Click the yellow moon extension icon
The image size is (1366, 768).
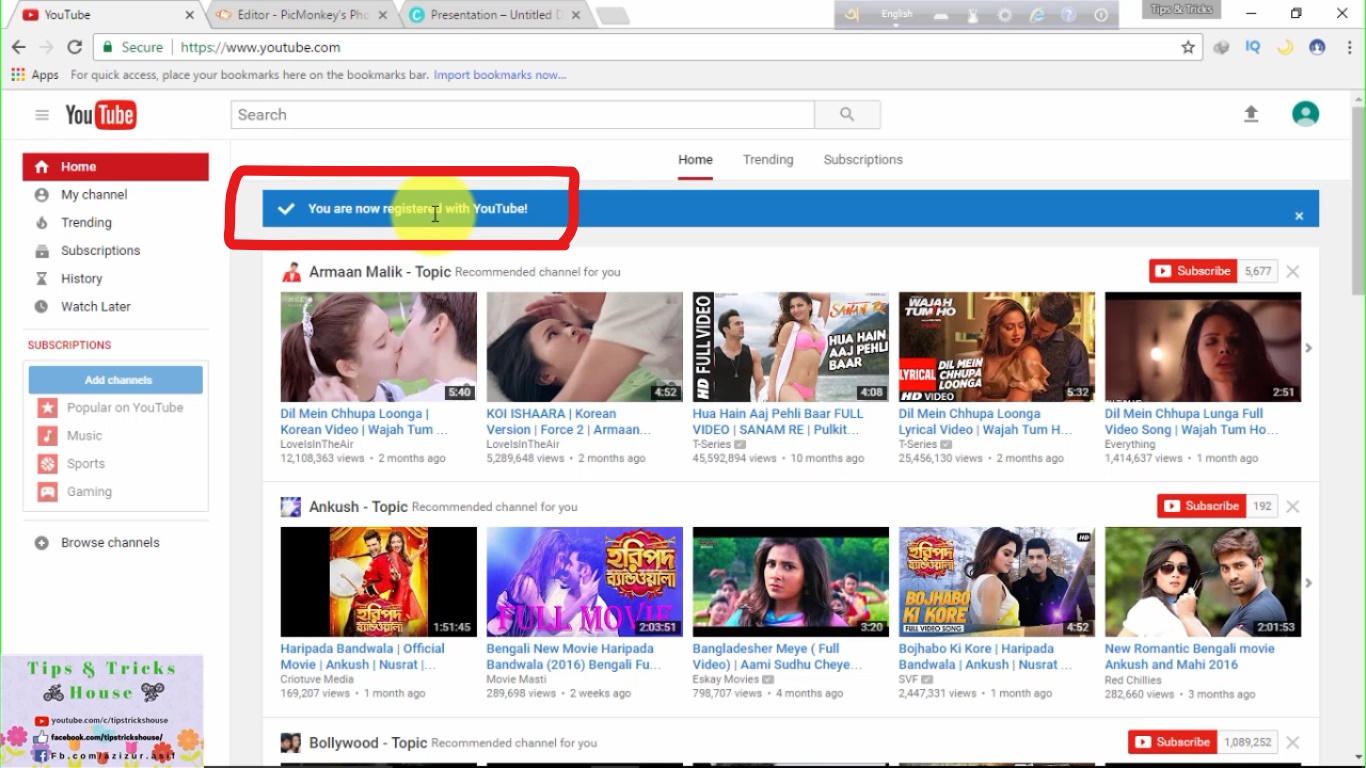point(1284,47)
